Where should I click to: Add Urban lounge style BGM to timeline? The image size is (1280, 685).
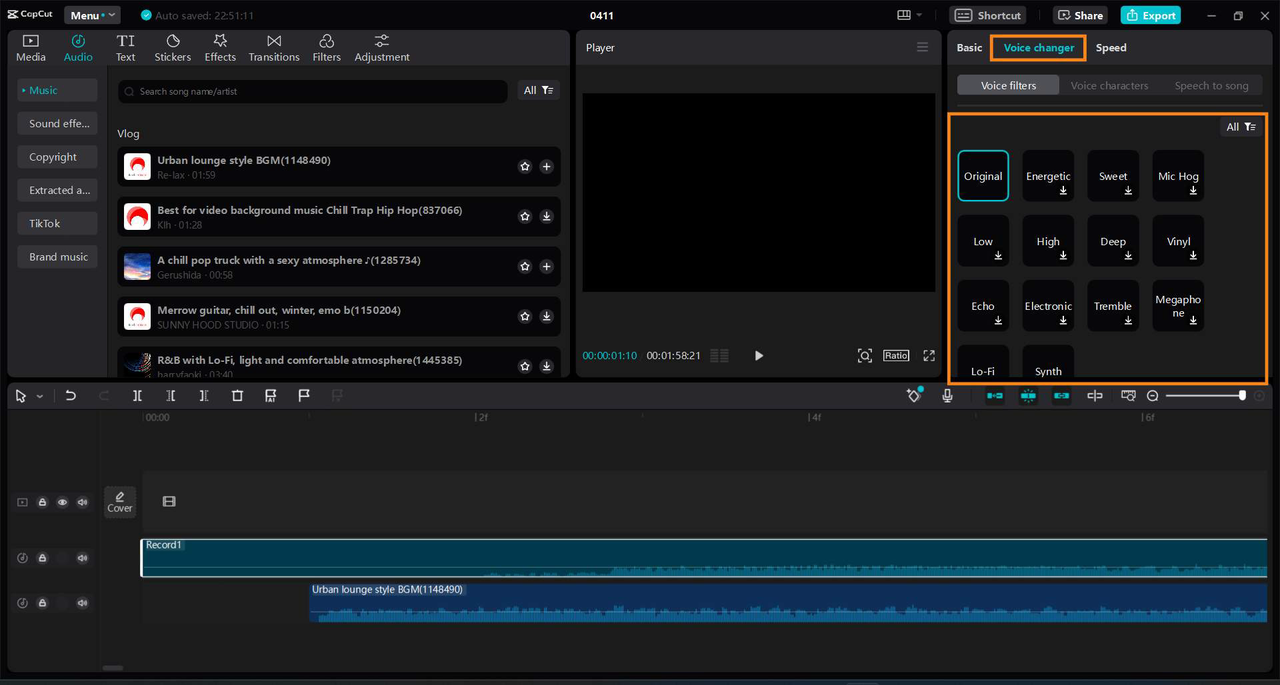point(546,167)
